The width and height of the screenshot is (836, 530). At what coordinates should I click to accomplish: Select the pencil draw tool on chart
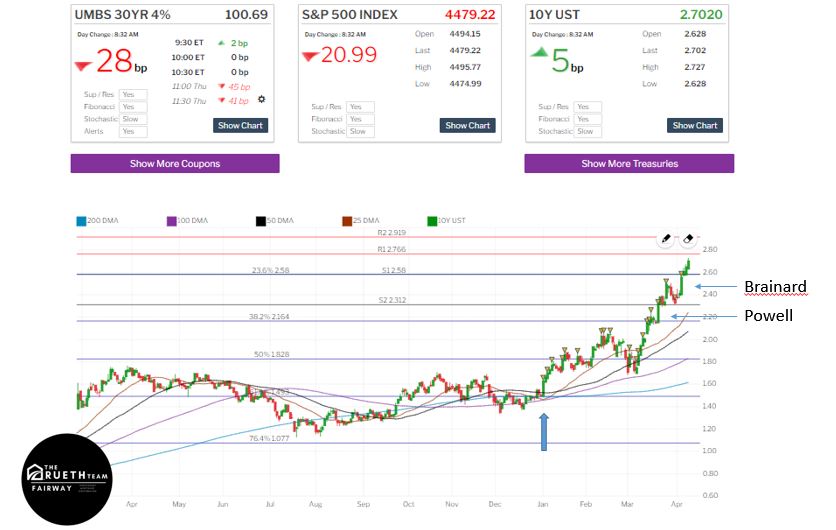(x=666, y=239)
